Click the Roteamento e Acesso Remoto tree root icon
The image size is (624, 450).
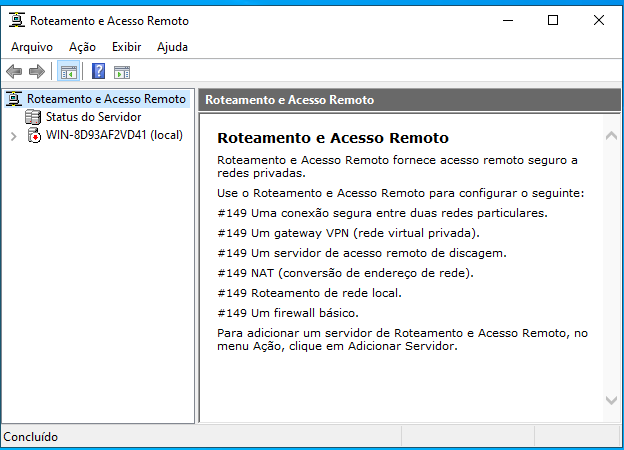click(x=14, y=99)
